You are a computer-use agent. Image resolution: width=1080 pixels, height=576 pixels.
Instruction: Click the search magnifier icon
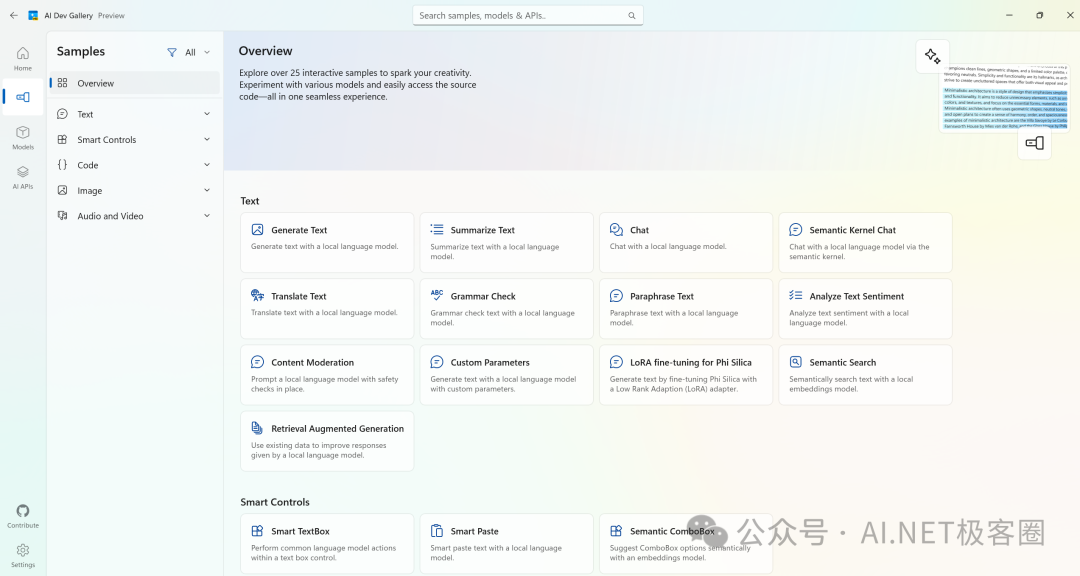point(632,15)
